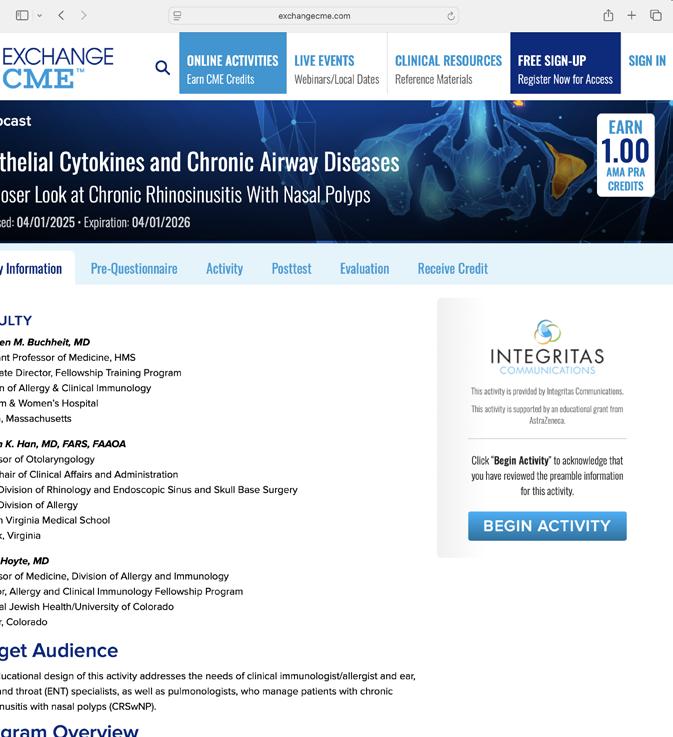673x737 pixels.
Task: Click the line 'Women's Hospital'
Action: (49, 403)
